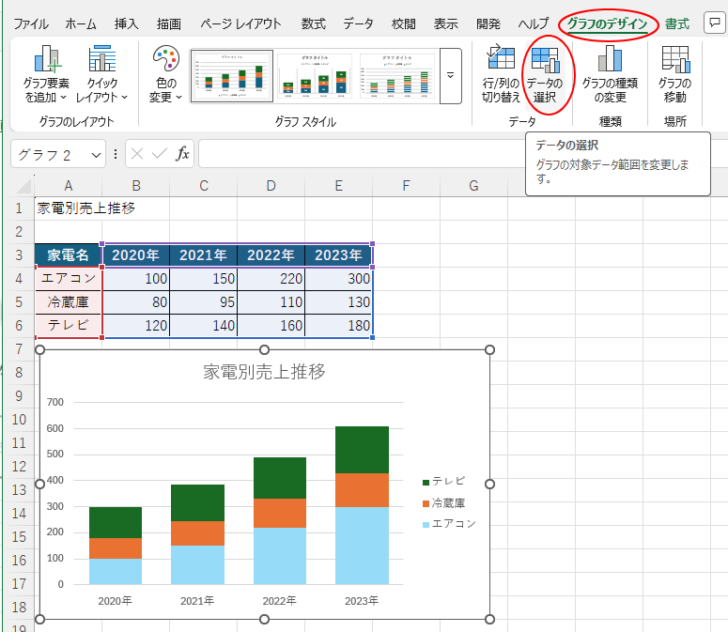Click the light blue エアコン segment of 2023年 bar

[x=361, y=545]
